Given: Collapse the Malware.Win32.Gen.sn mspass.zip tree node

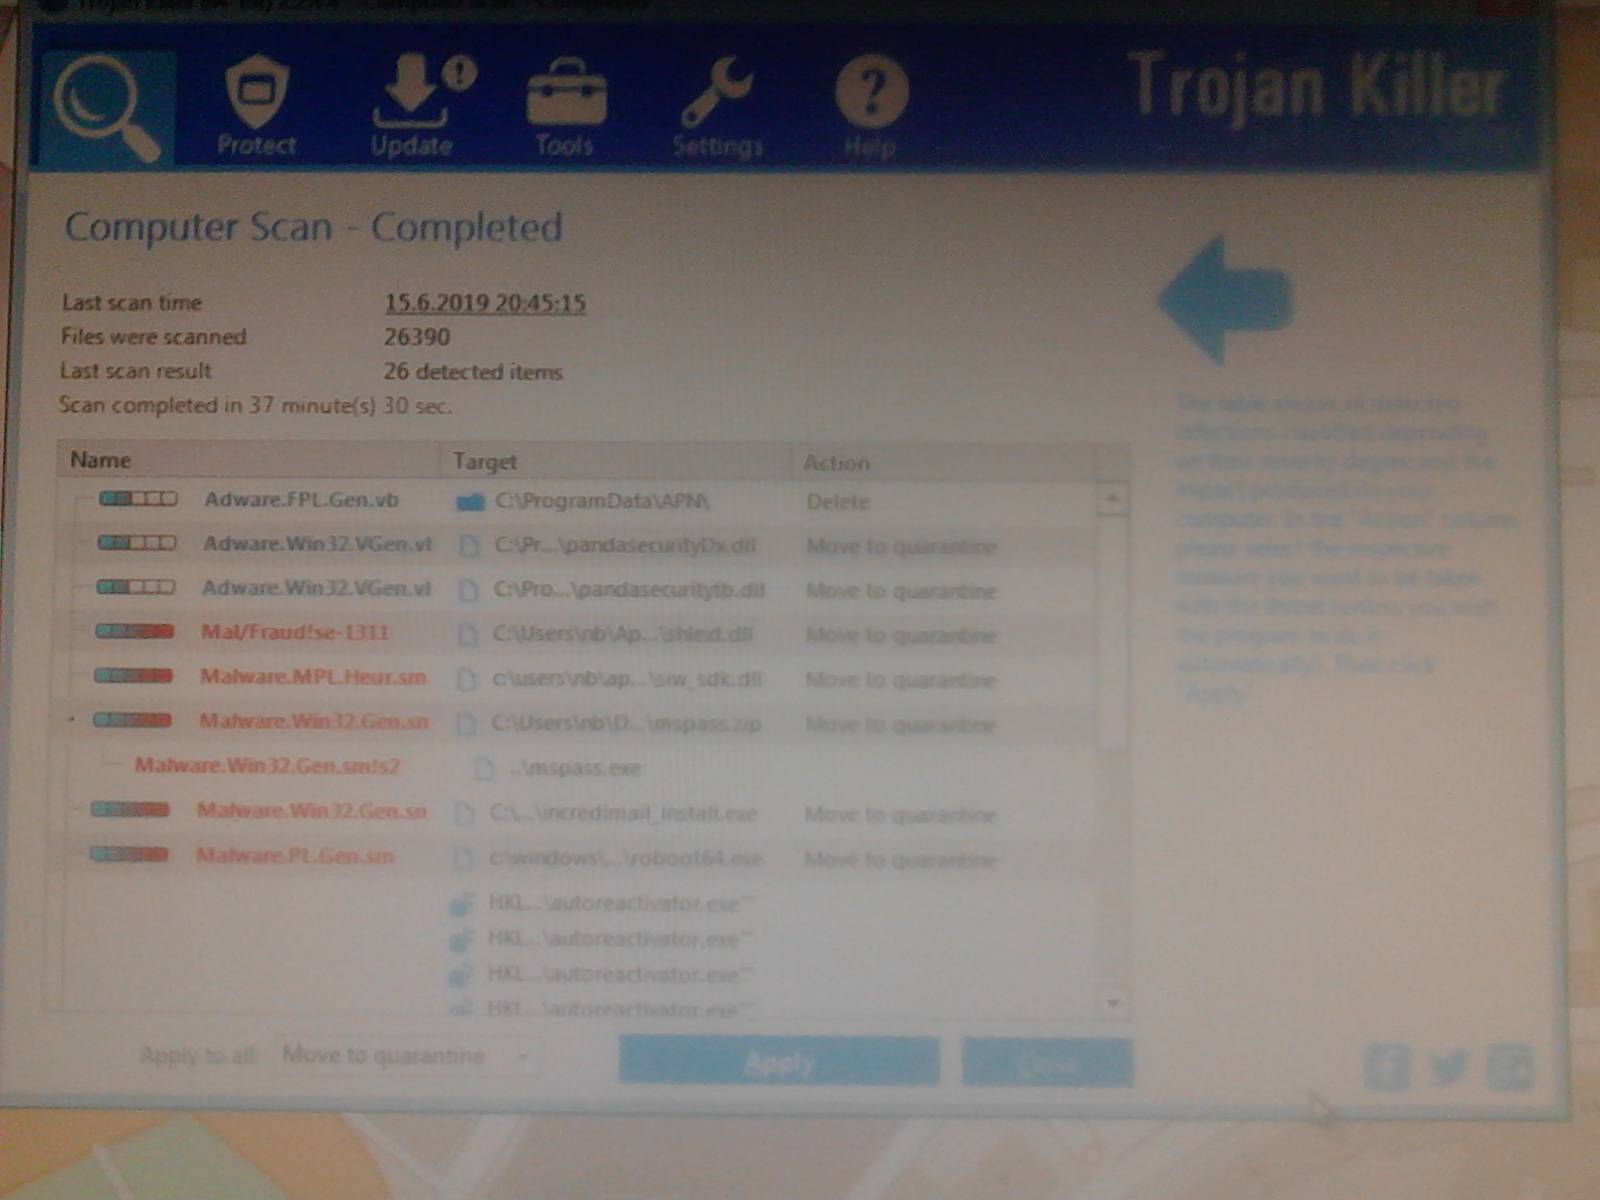Looking at the screenshot, I should point(71,720).
